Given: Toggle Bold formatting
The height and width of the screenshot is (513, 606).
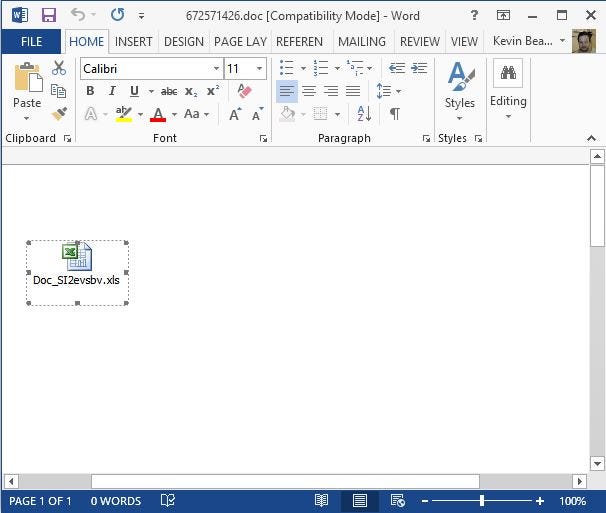Looking at the screenshot, I should click(90, 91).
